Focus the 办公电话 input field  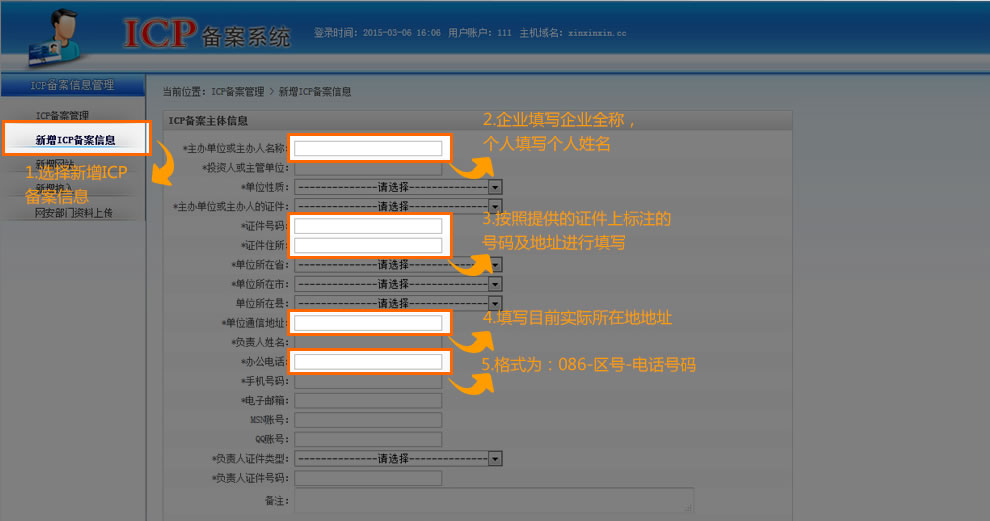click(368, 362)
